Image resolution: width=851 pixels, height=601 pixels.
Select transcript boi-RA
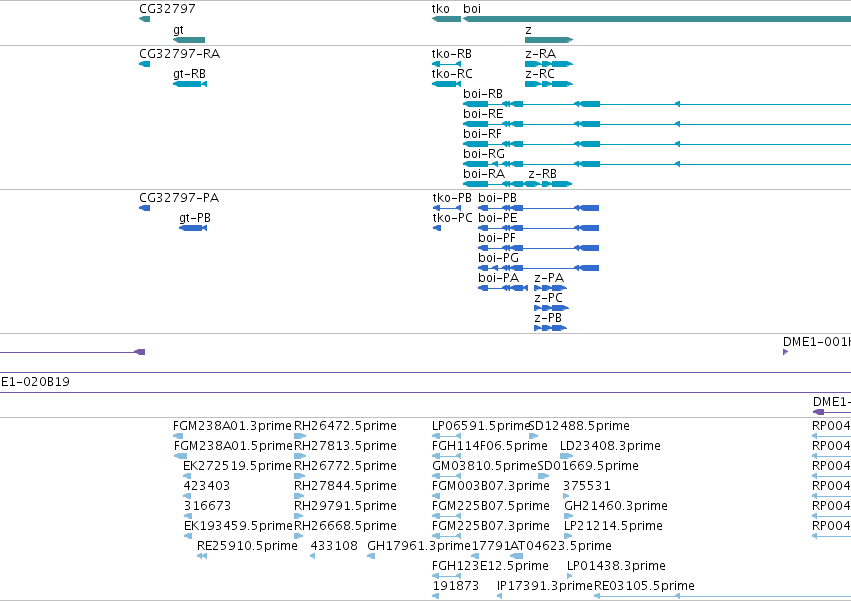[x=484, y=174]
